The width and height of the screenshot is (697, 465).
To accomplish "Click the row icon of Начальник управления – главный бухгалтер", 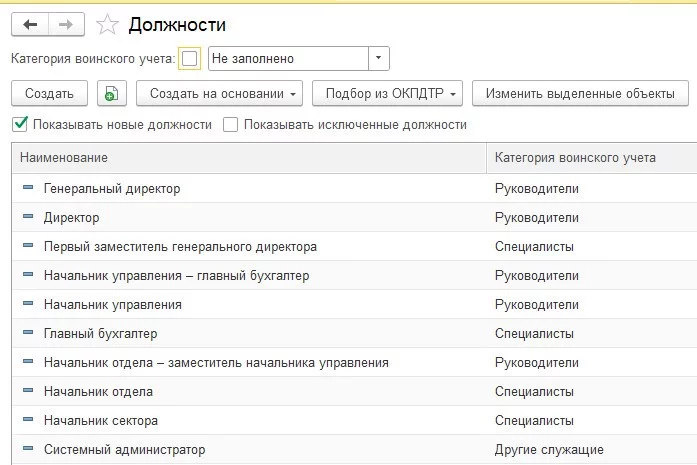I will pyautogui.click(x=28, y=274).
